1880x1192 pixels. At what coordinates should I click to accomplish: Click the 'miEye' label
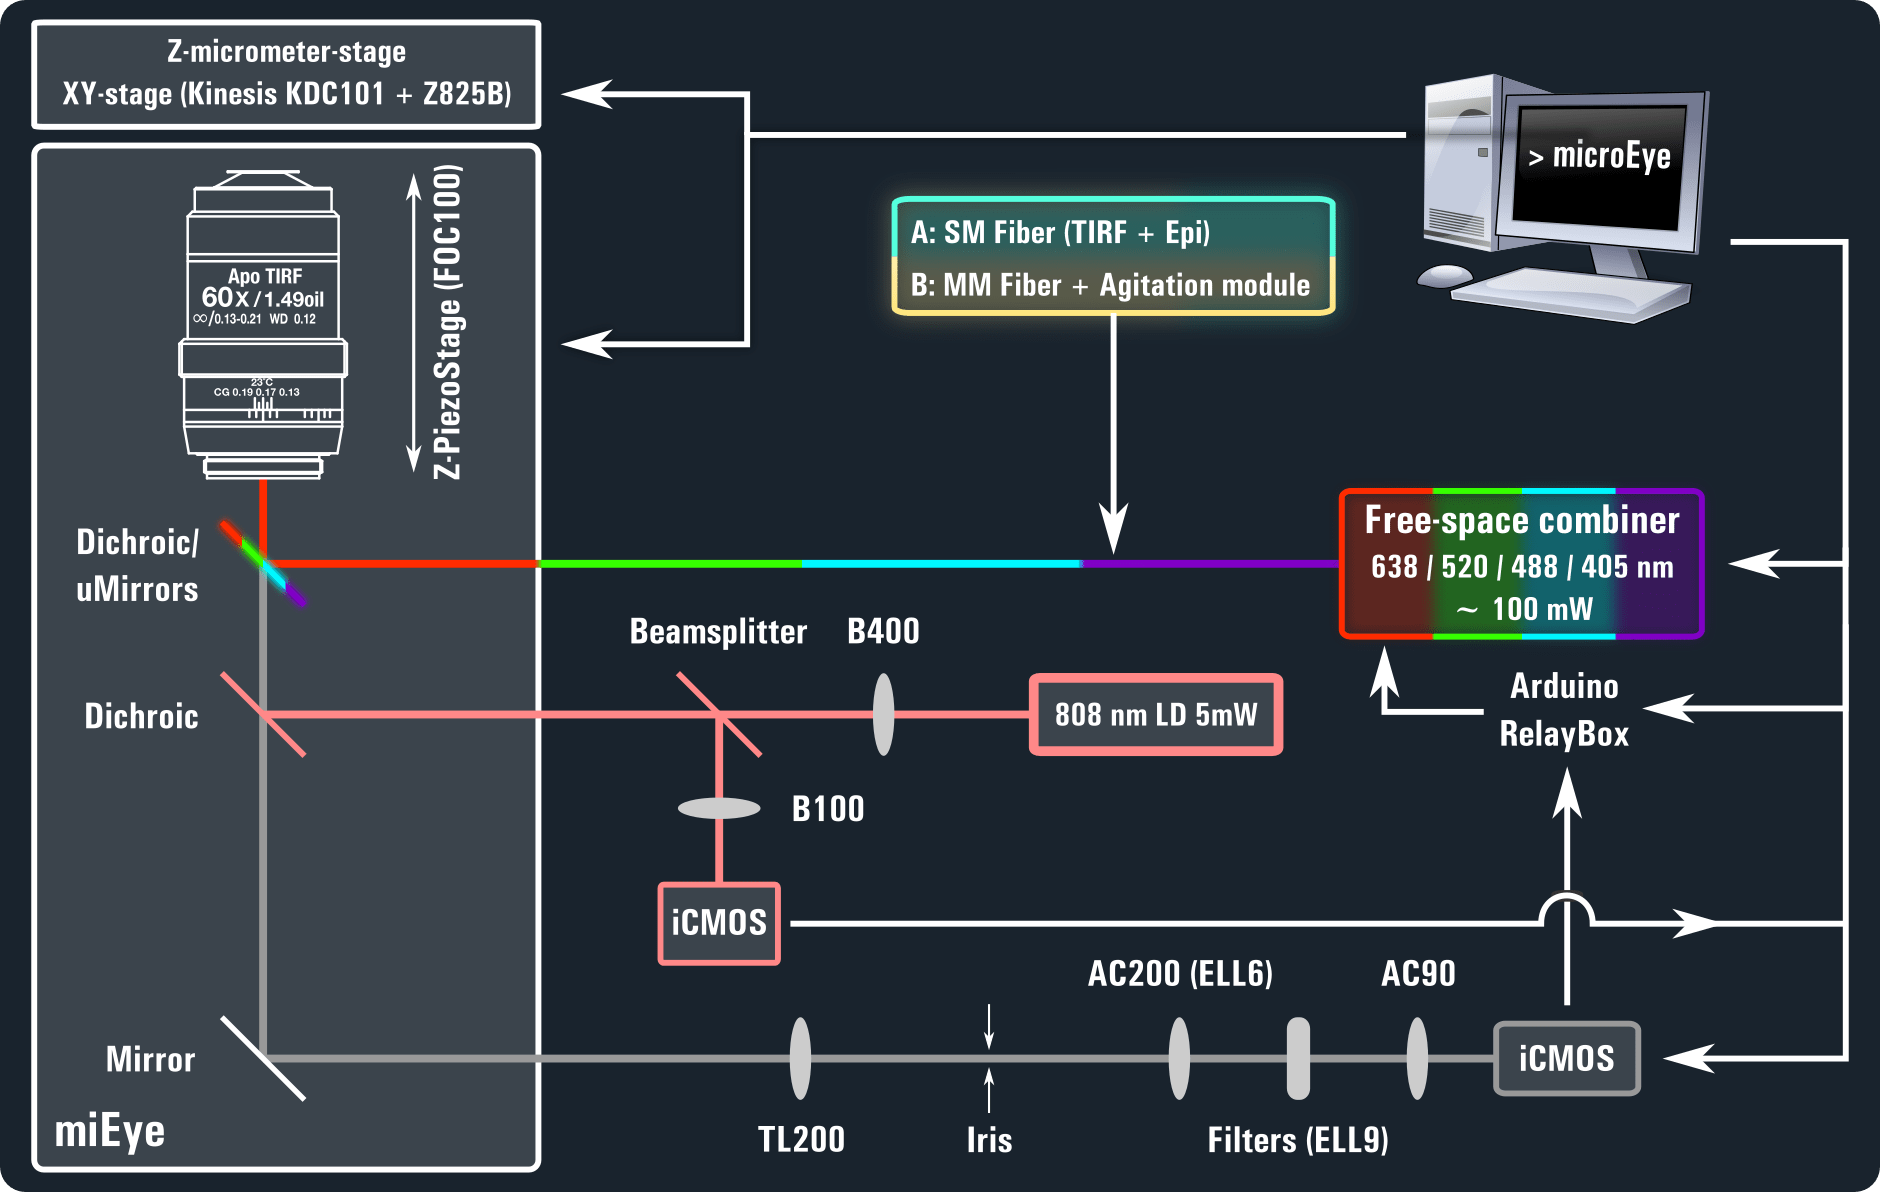pyautogui.click(x=110, y=1131)
